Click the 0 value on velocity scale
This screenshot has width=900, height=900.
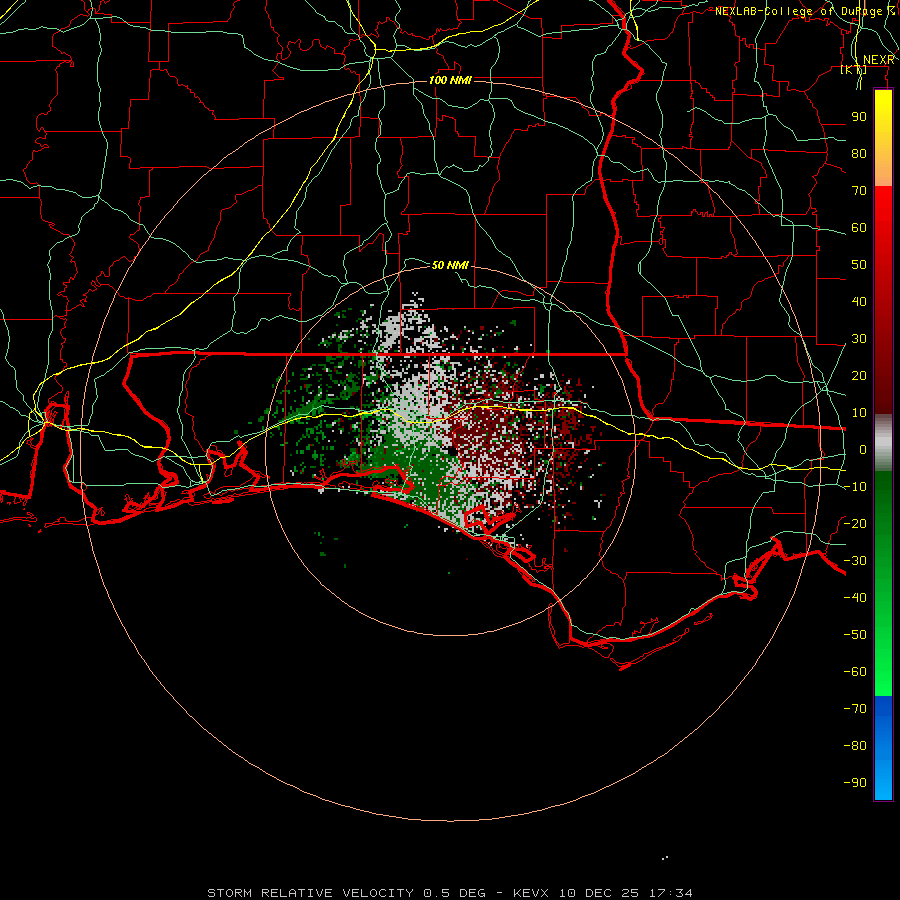point(863,449)
